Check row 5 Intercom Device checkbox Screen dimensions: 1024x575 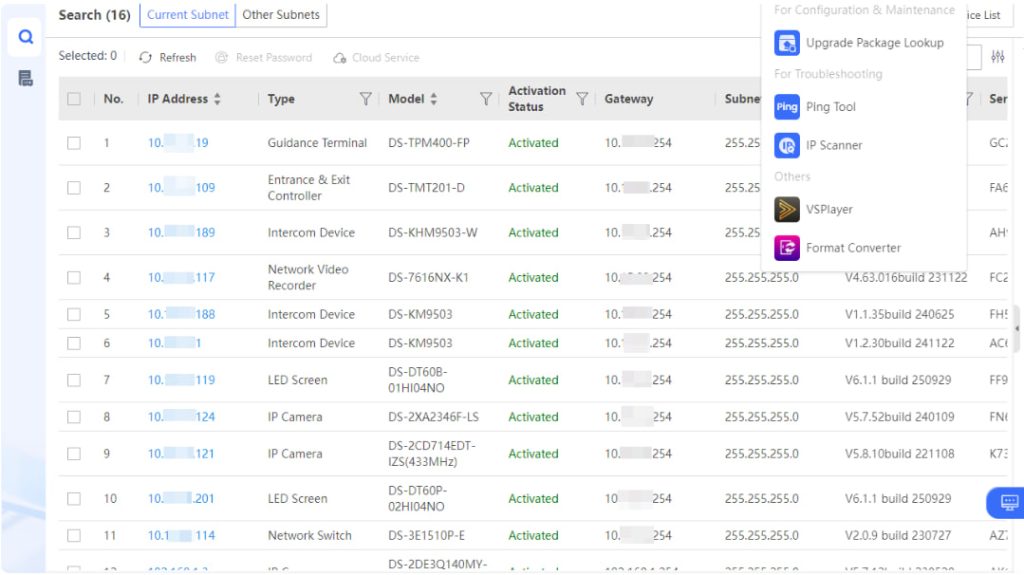[x=74, y=314]
